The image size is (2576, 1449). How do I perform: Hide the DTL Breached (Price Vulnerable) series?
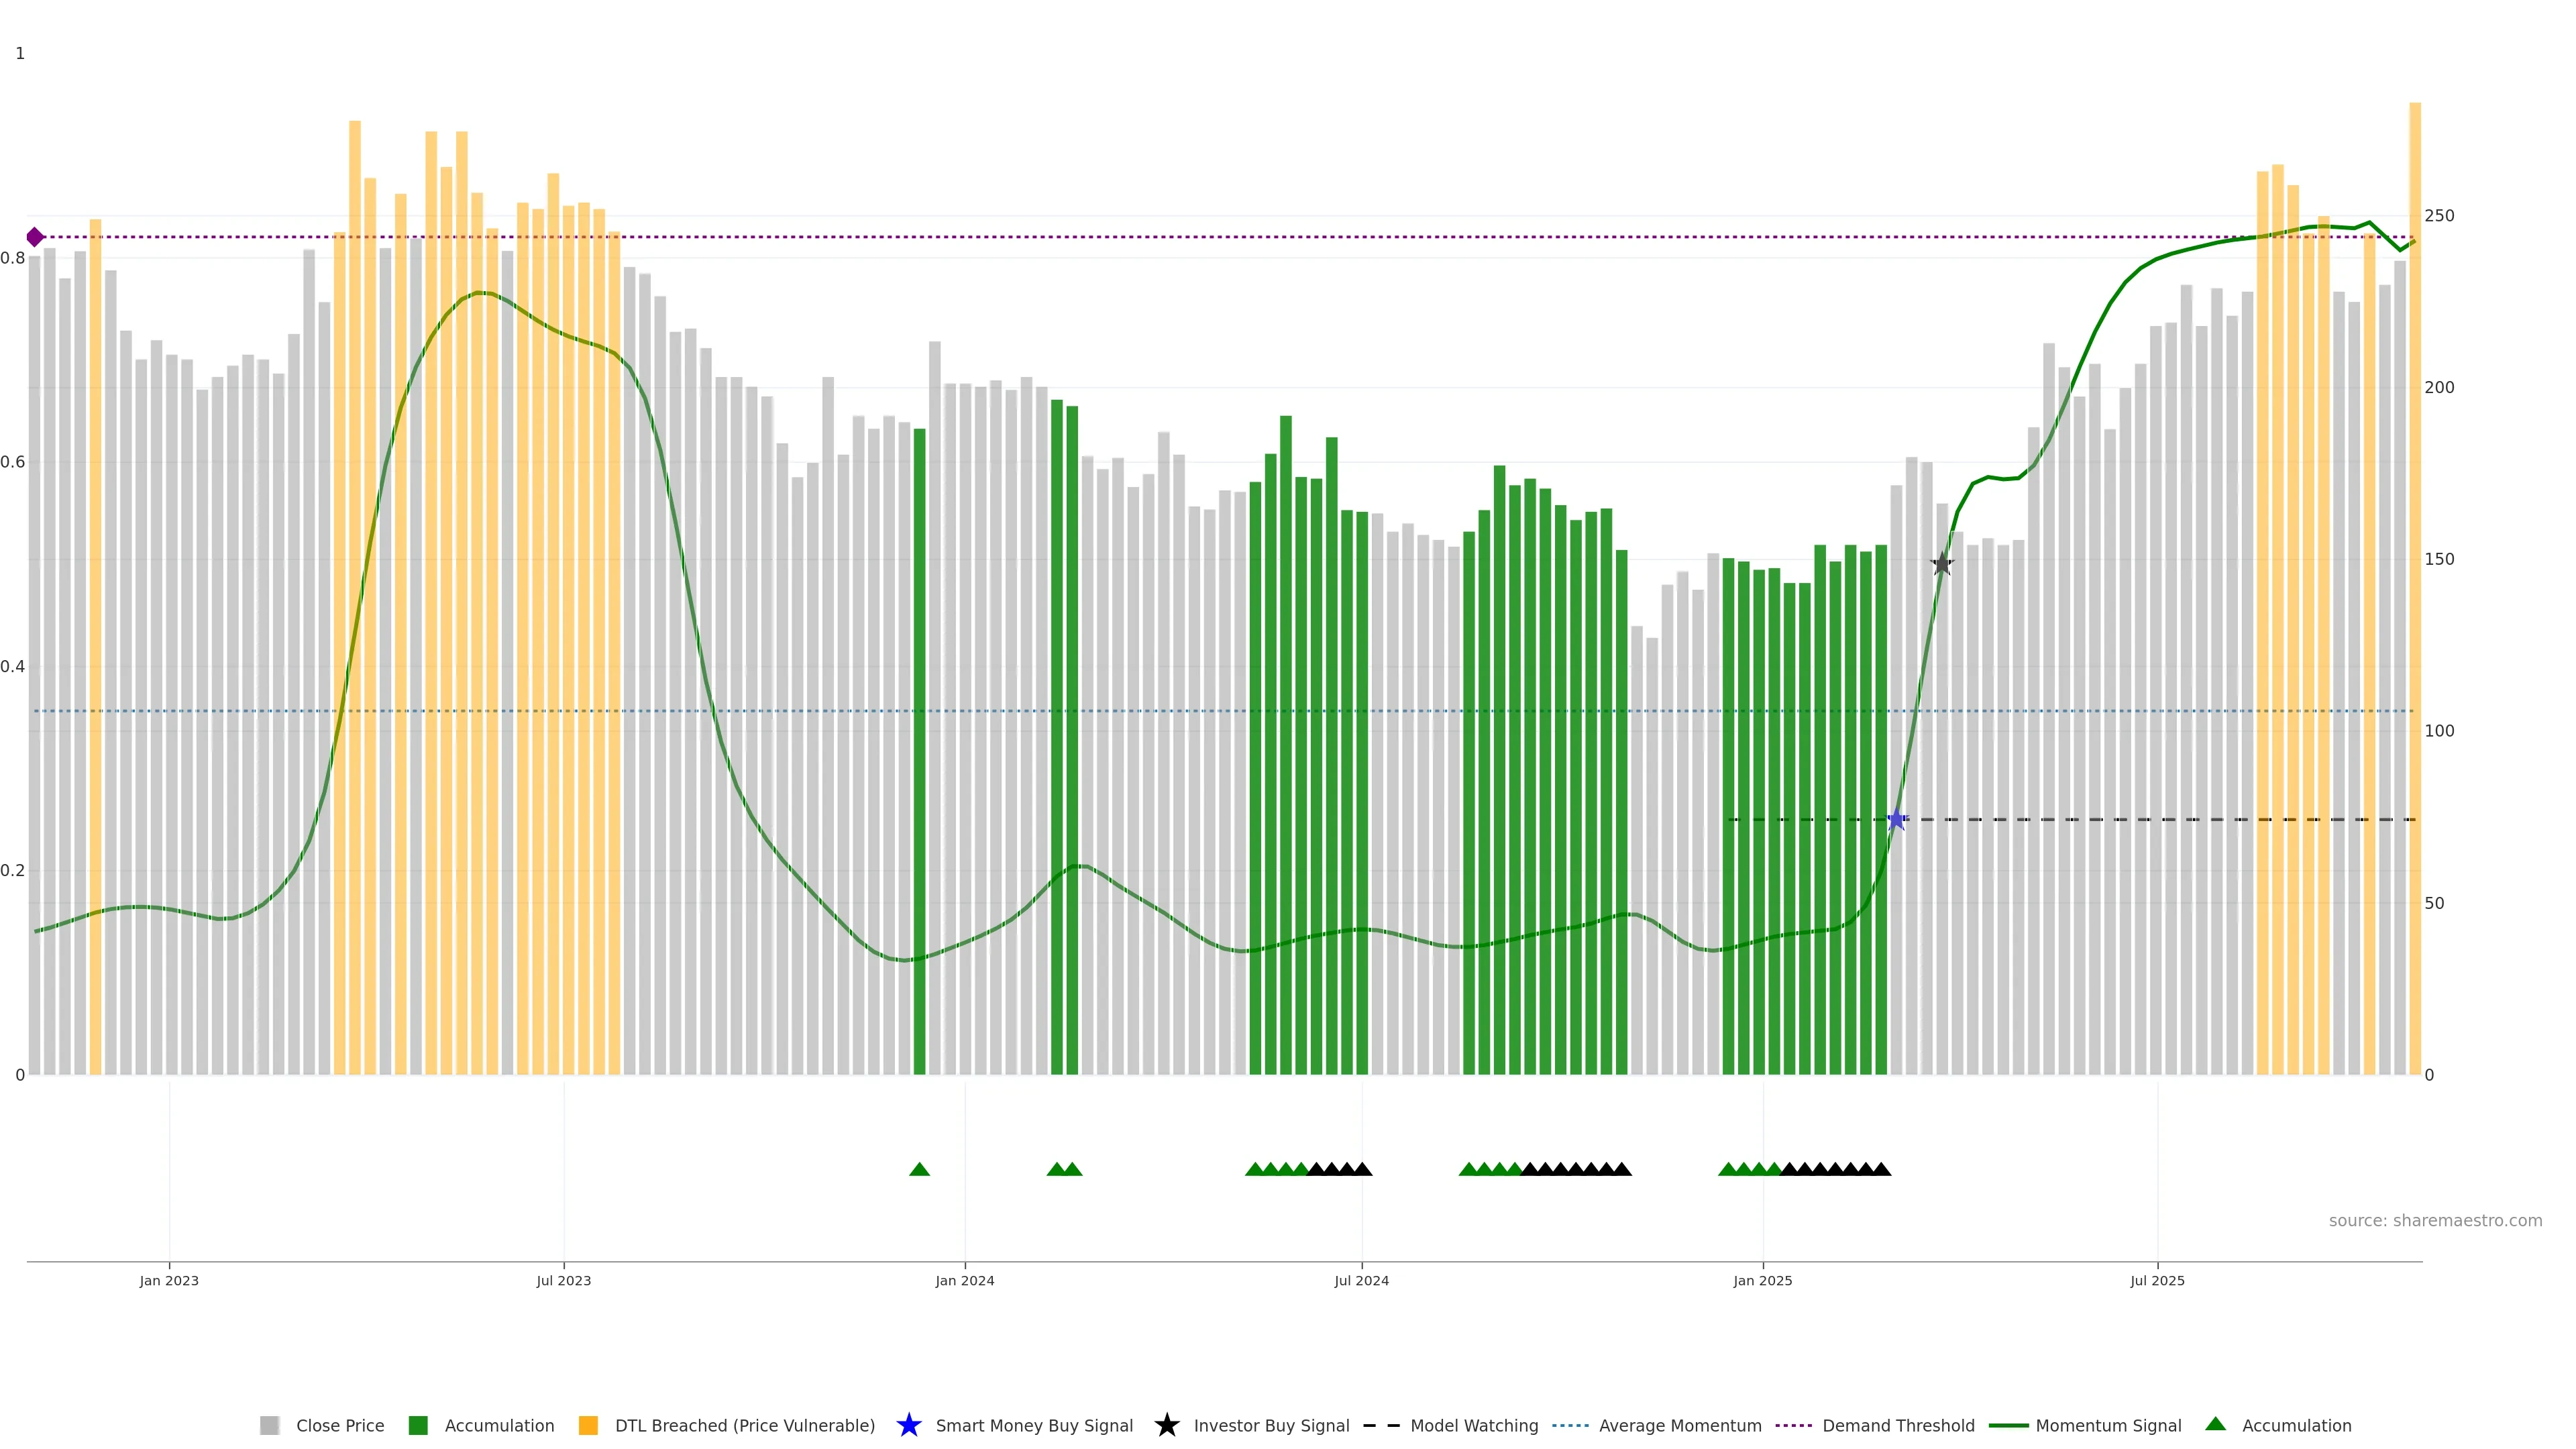pos(744,1426)
